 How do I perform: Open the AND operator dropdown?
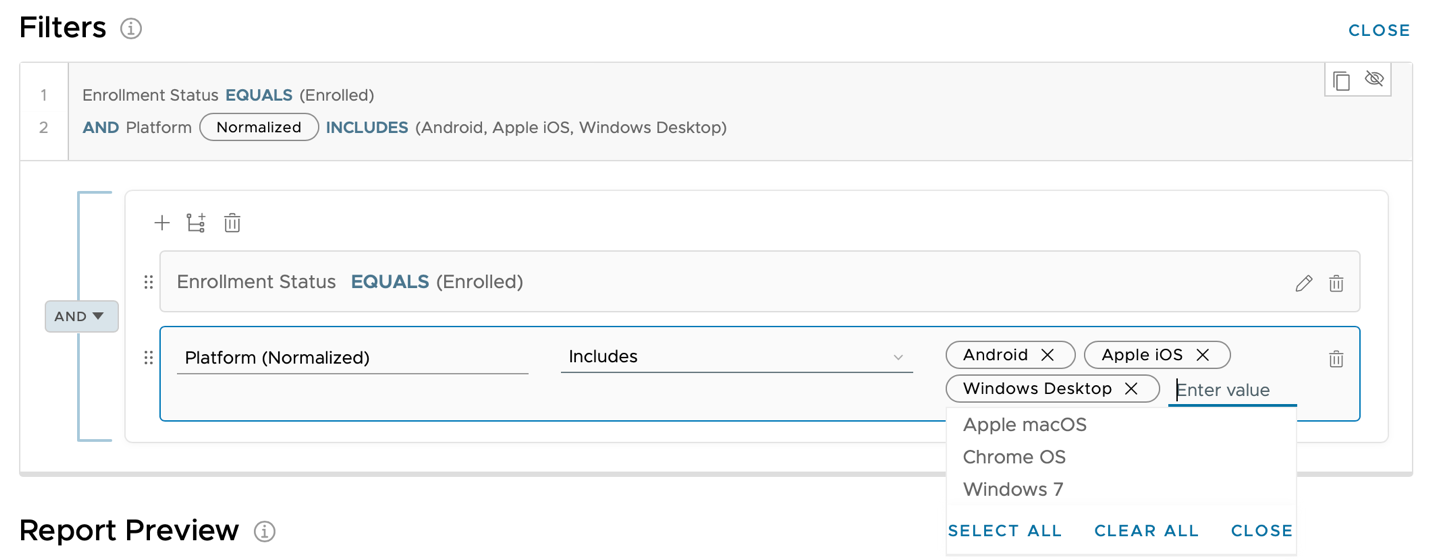point(81,316)
